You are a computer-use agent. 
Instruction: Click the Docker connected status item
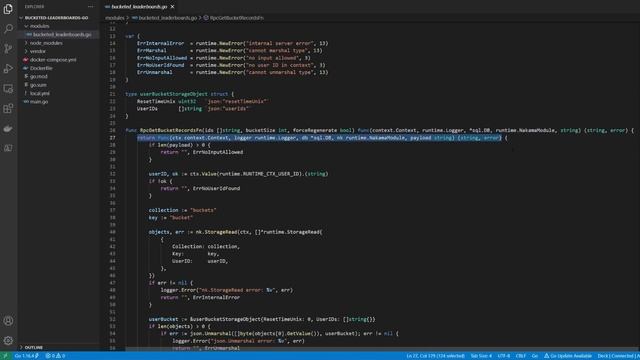click(x=618, y=356)
